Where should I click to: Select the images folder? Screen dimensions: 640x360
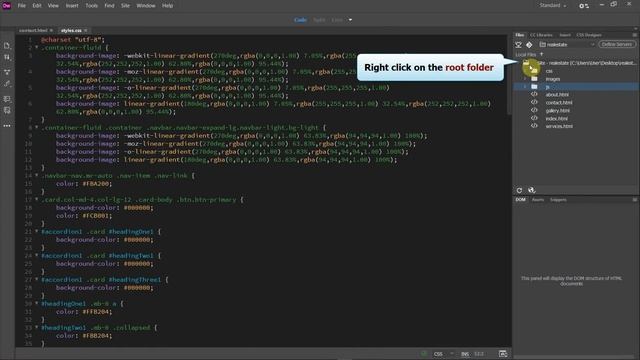coord(553,79)
